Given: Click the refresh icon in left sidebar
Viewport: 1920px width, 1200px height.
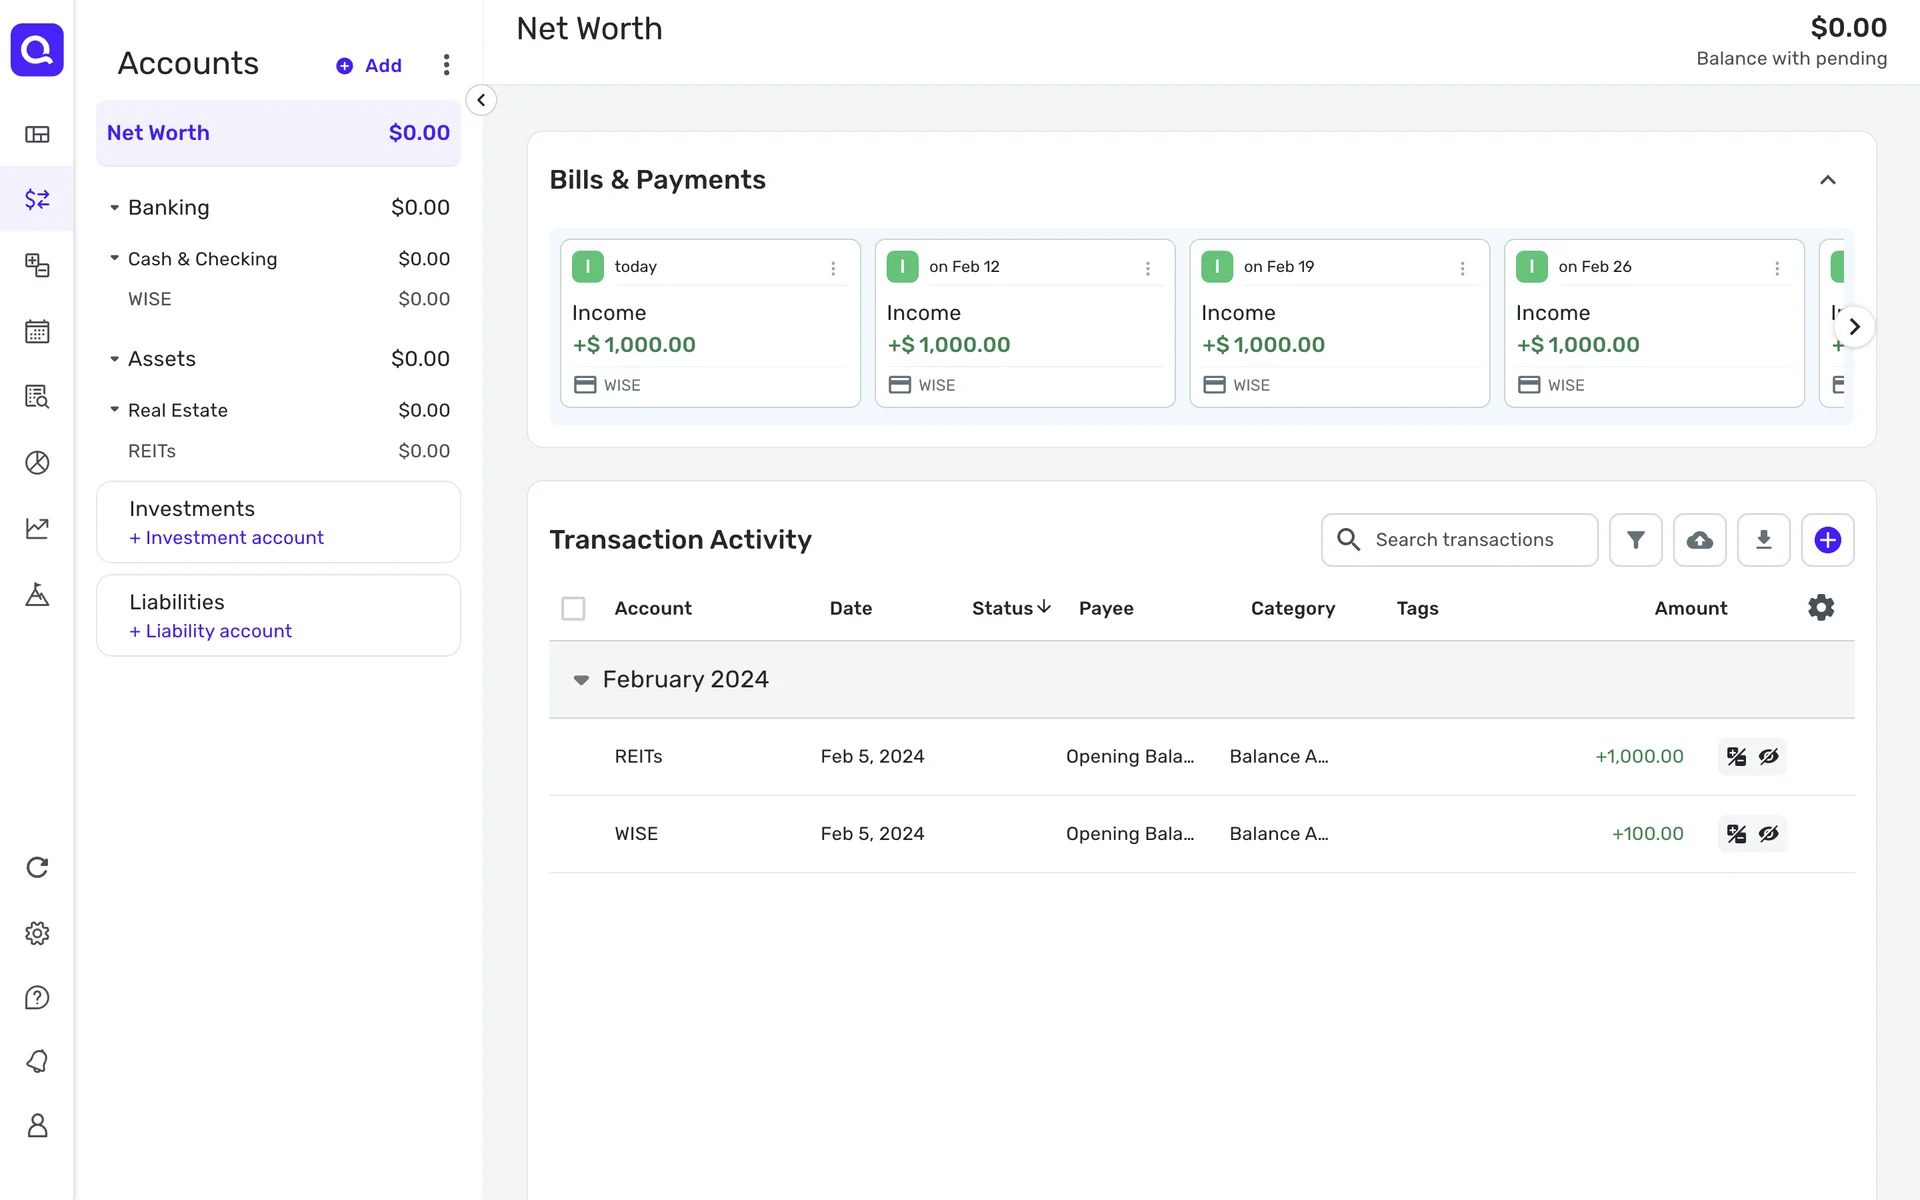Looking at the screenshot, I should coord(37,867).
